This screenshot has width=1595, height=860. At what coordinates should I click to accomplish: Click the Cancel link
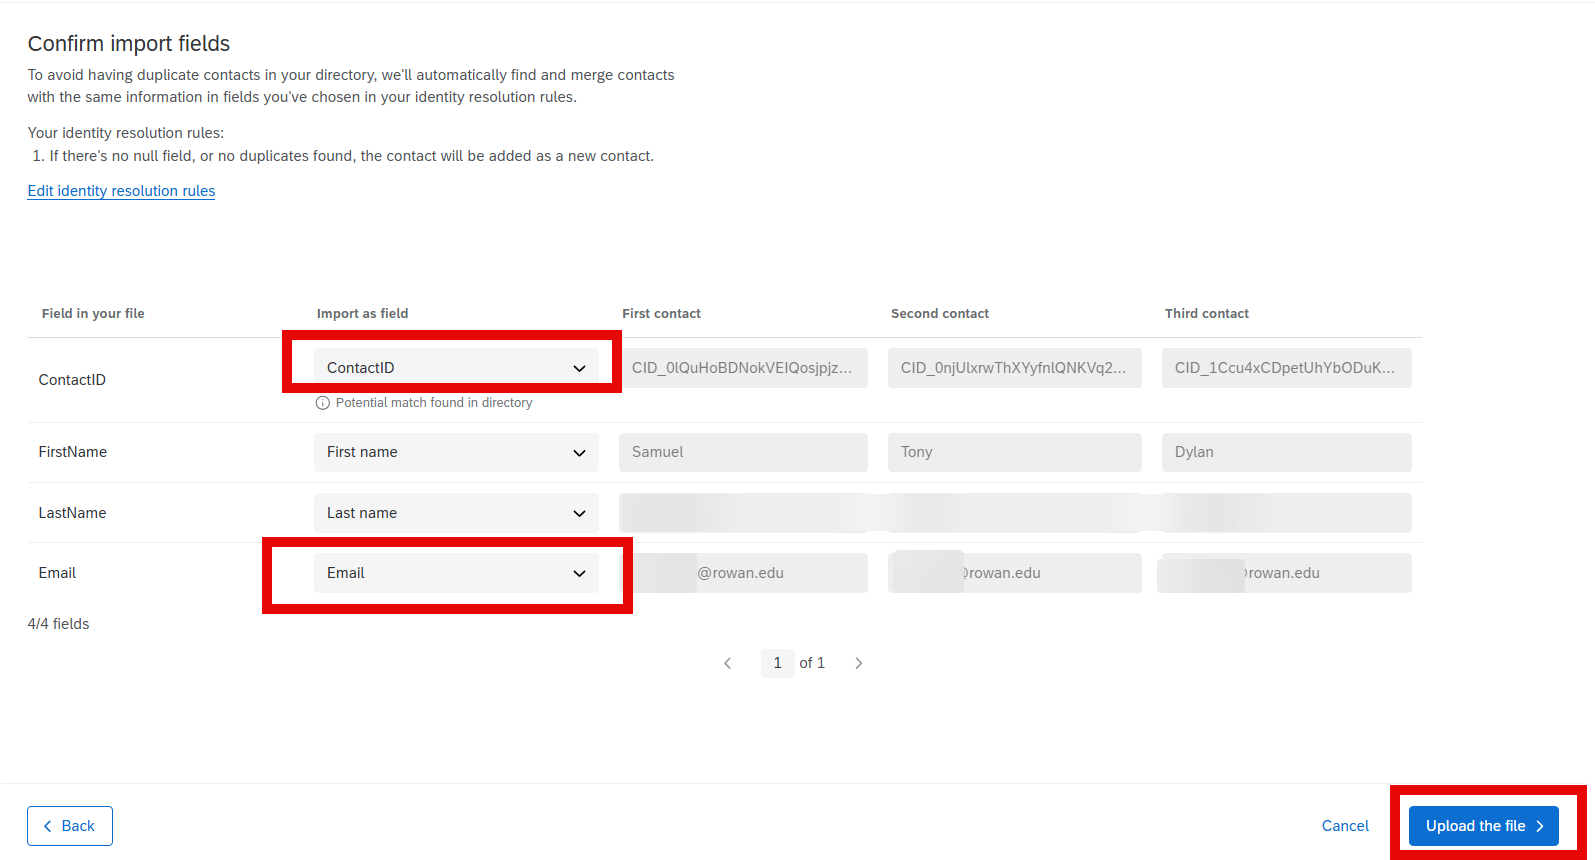pos(1345,826)
